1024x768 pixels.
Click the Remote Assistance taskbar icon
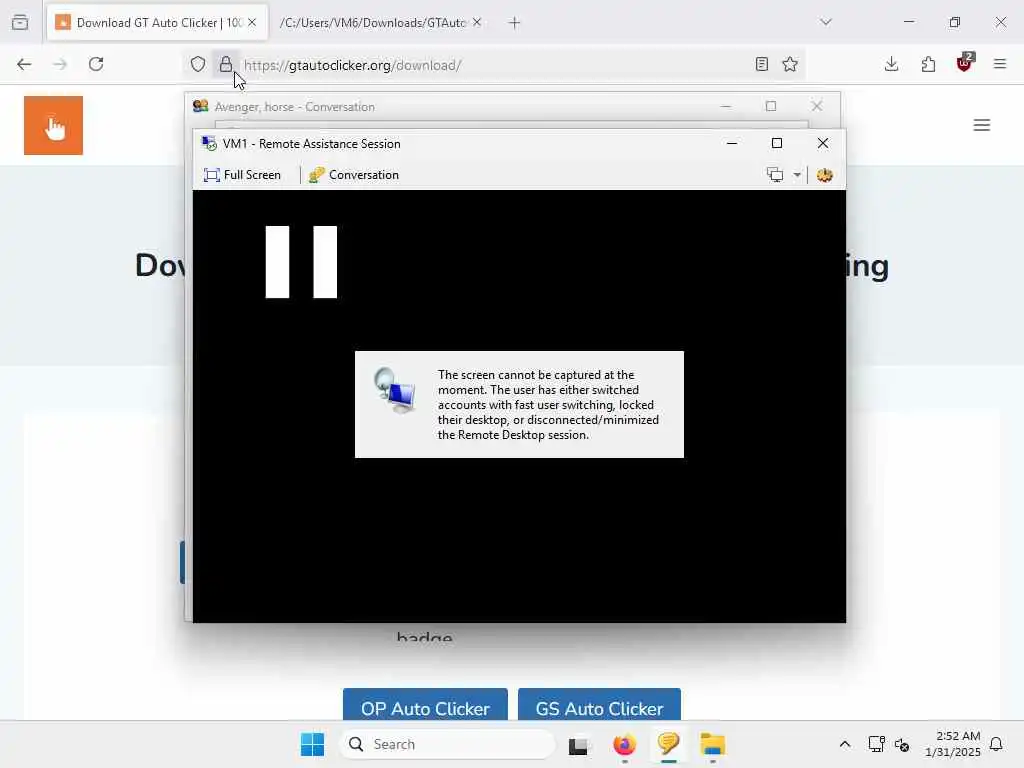[668, 743]
